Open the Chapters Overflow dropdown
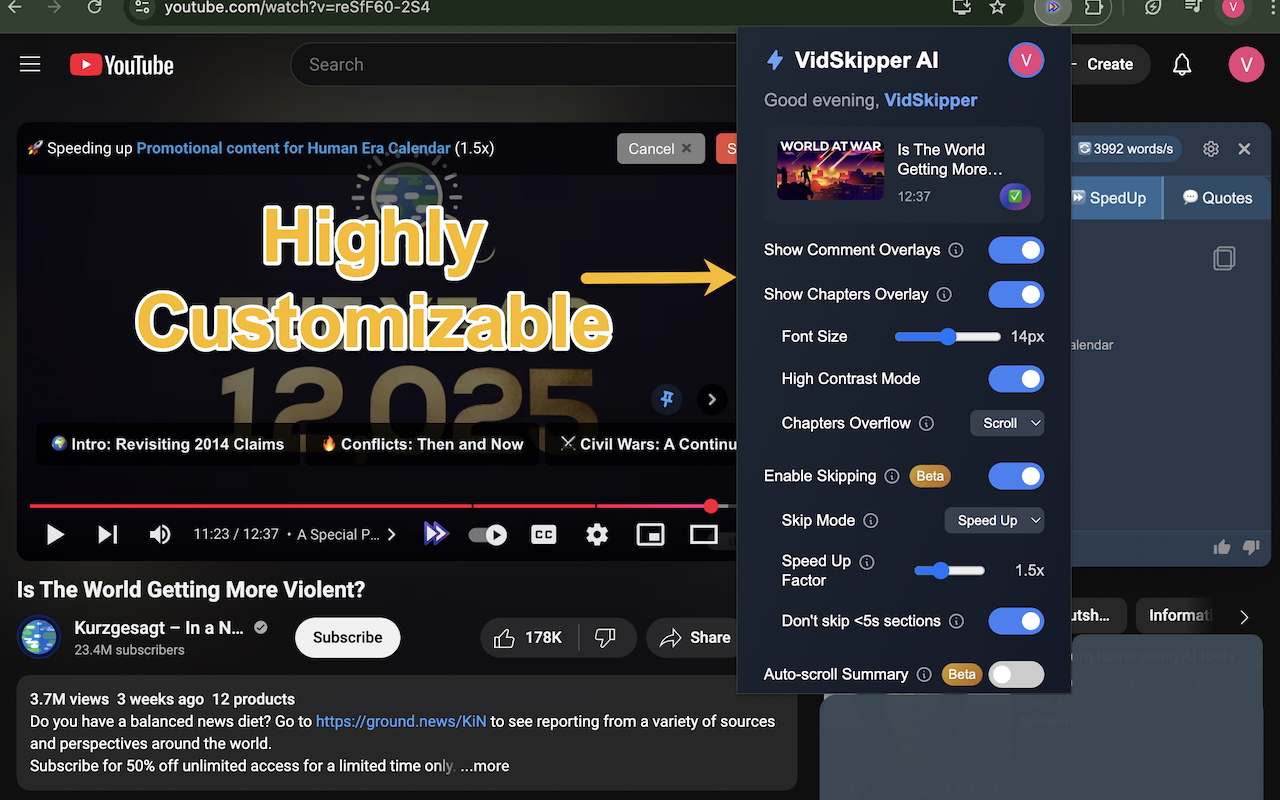 1007,423
